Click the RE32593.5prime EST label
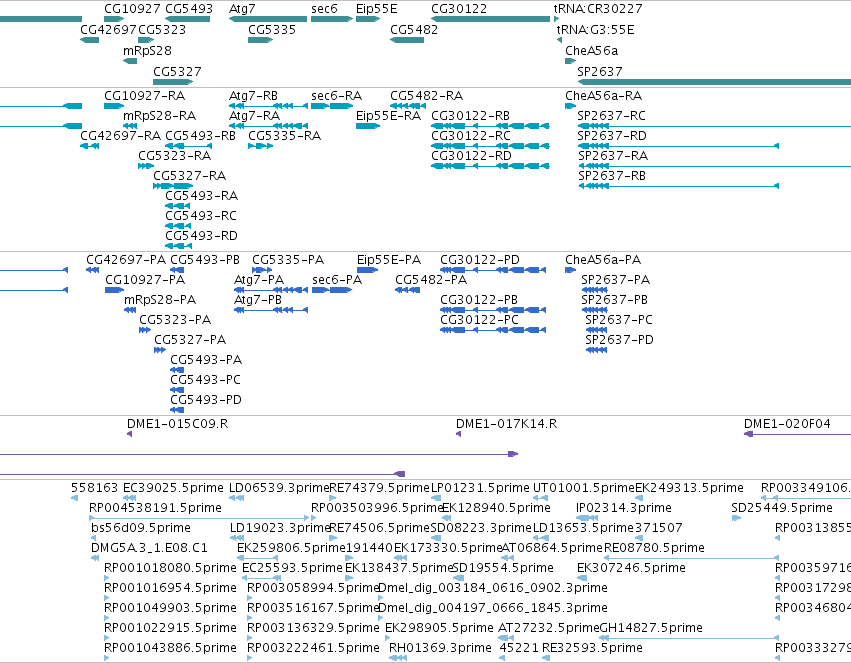Screen dimensions: 851x663 pyautogui.click(x=592, y=648)
